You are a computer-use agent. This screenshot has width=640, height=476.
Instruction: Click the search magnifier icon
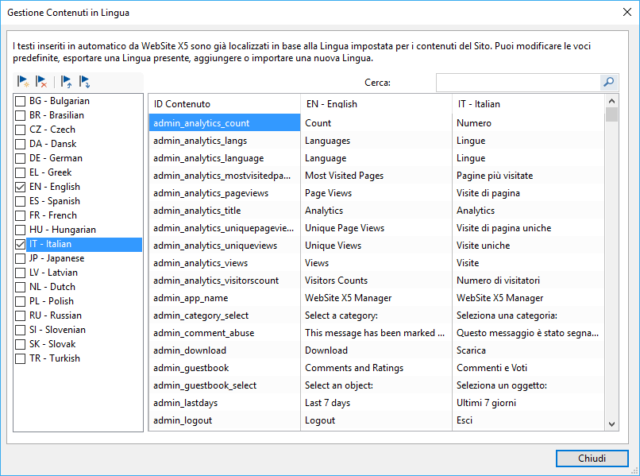click(x=608, y=82)
